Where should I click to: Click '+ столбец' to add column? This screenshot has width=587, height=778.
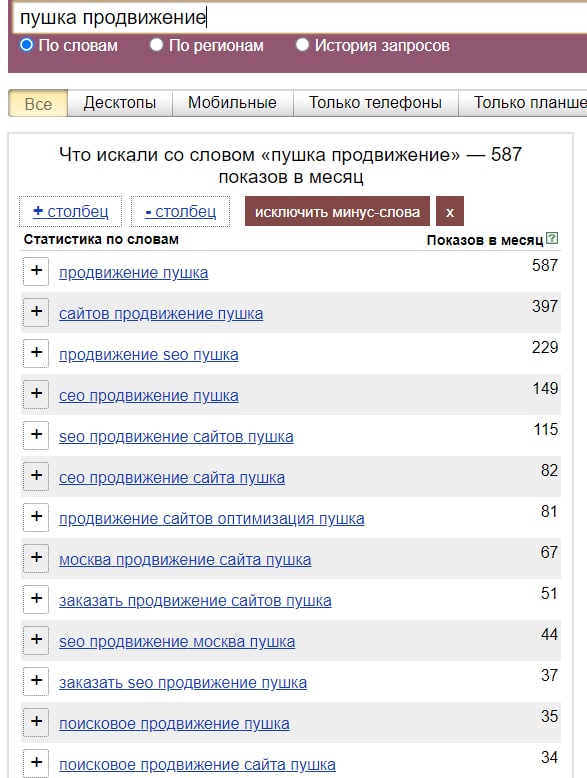click(70, 212)
